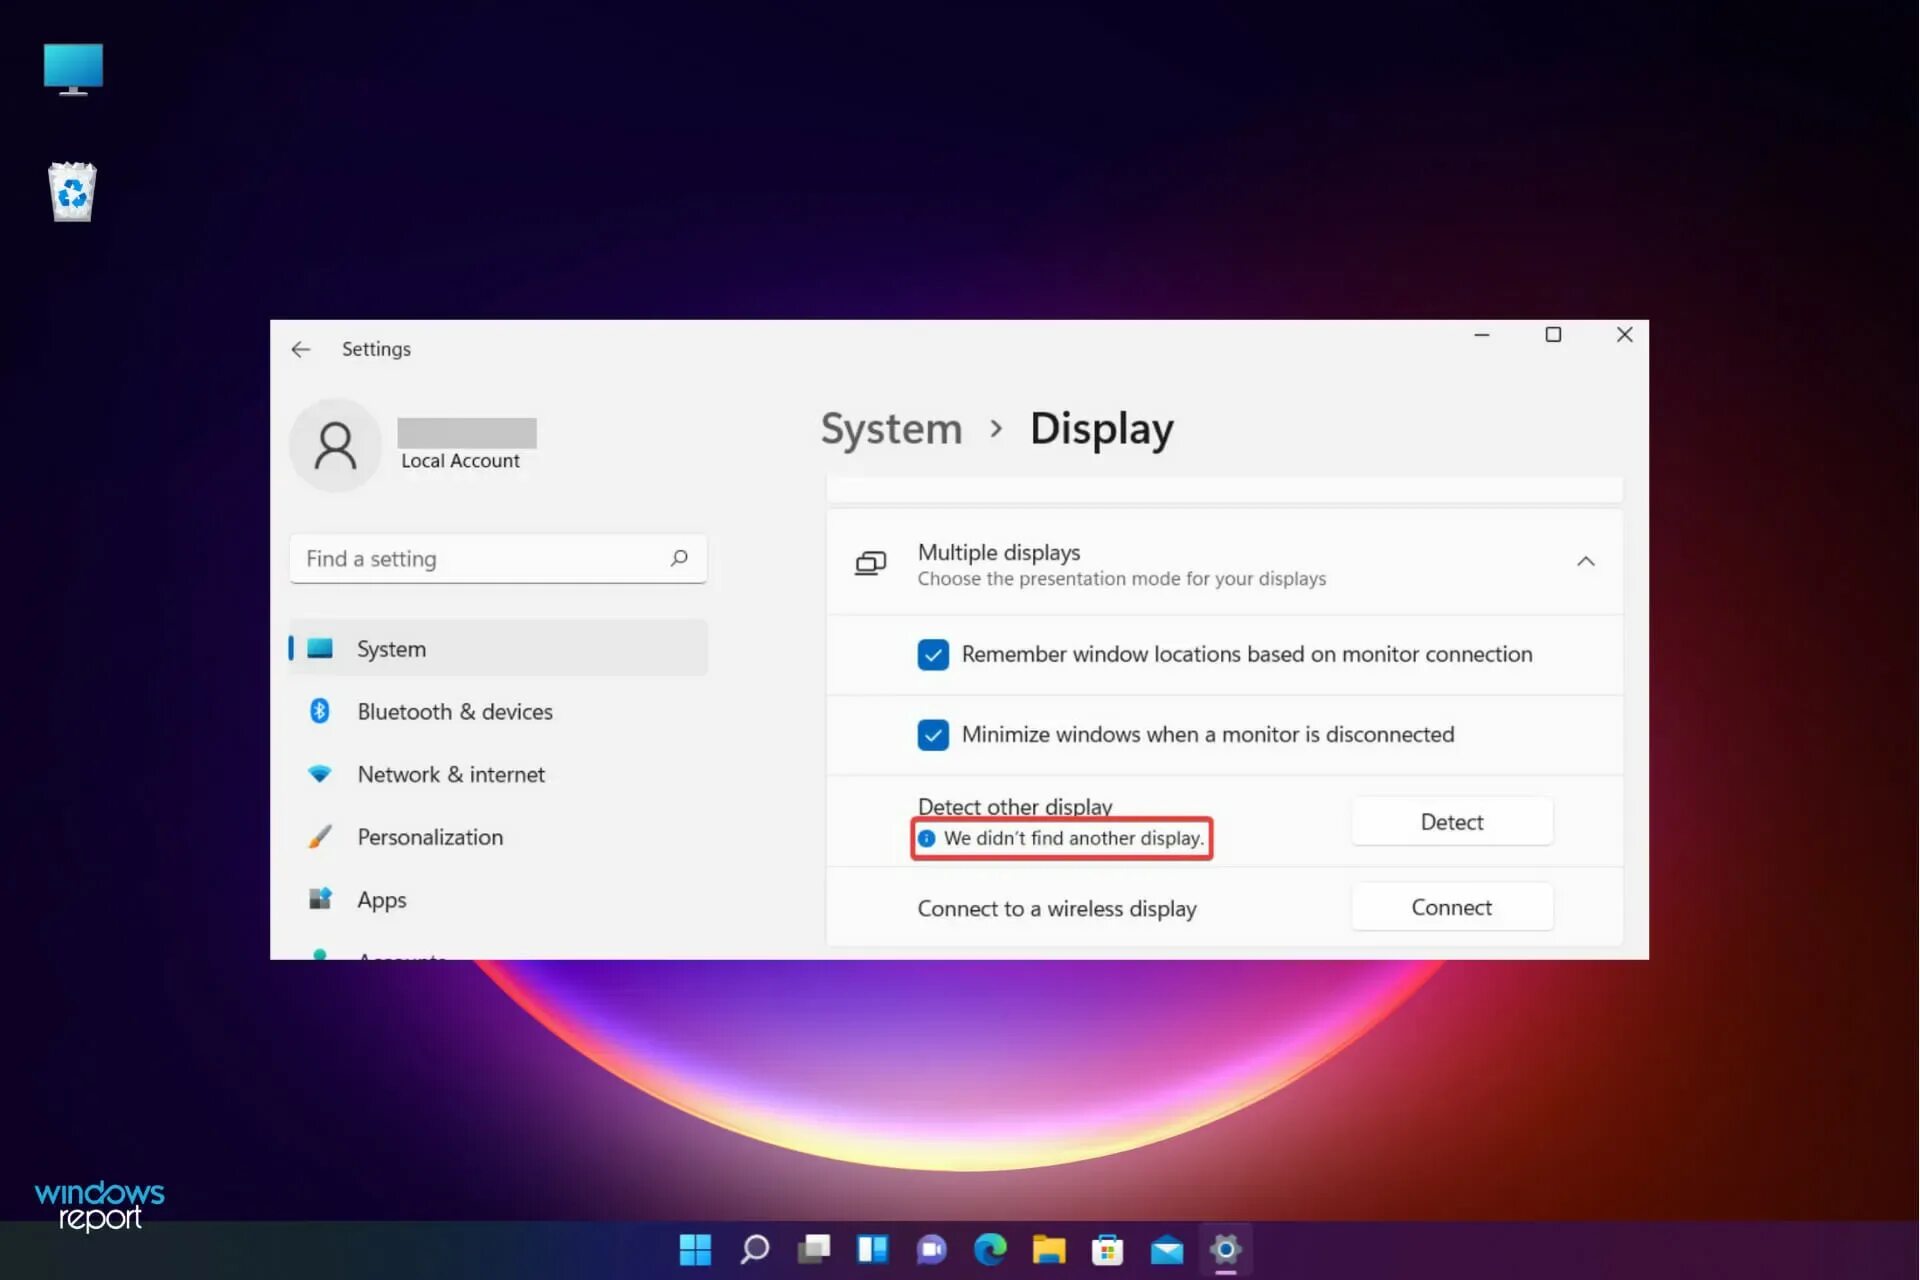The image size is (1920, 1280).
Task: Open Widgets from the taskbar
Action: tap(872, 1249)
